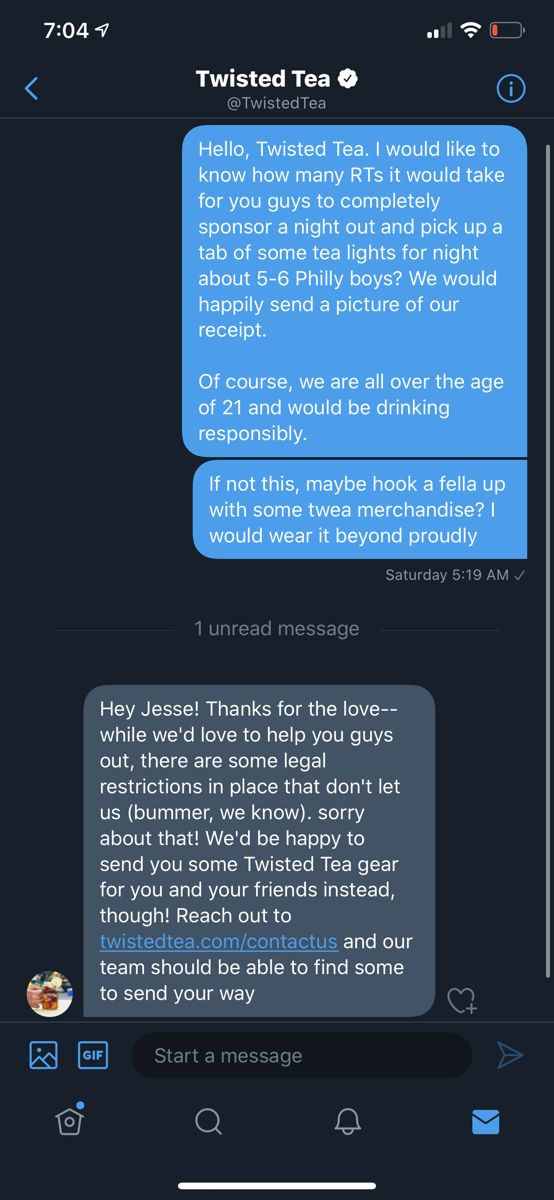Tap the Twisted Tea conversation title

click(265, 78)
